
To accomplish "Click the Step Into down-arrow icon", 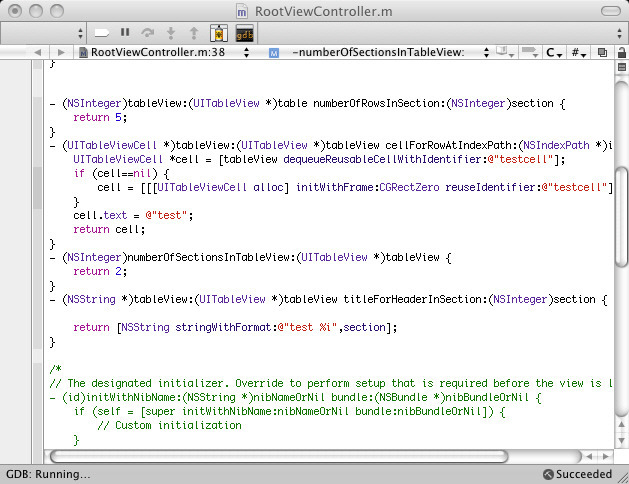I will pyautogui.click(x=171, y=33).
